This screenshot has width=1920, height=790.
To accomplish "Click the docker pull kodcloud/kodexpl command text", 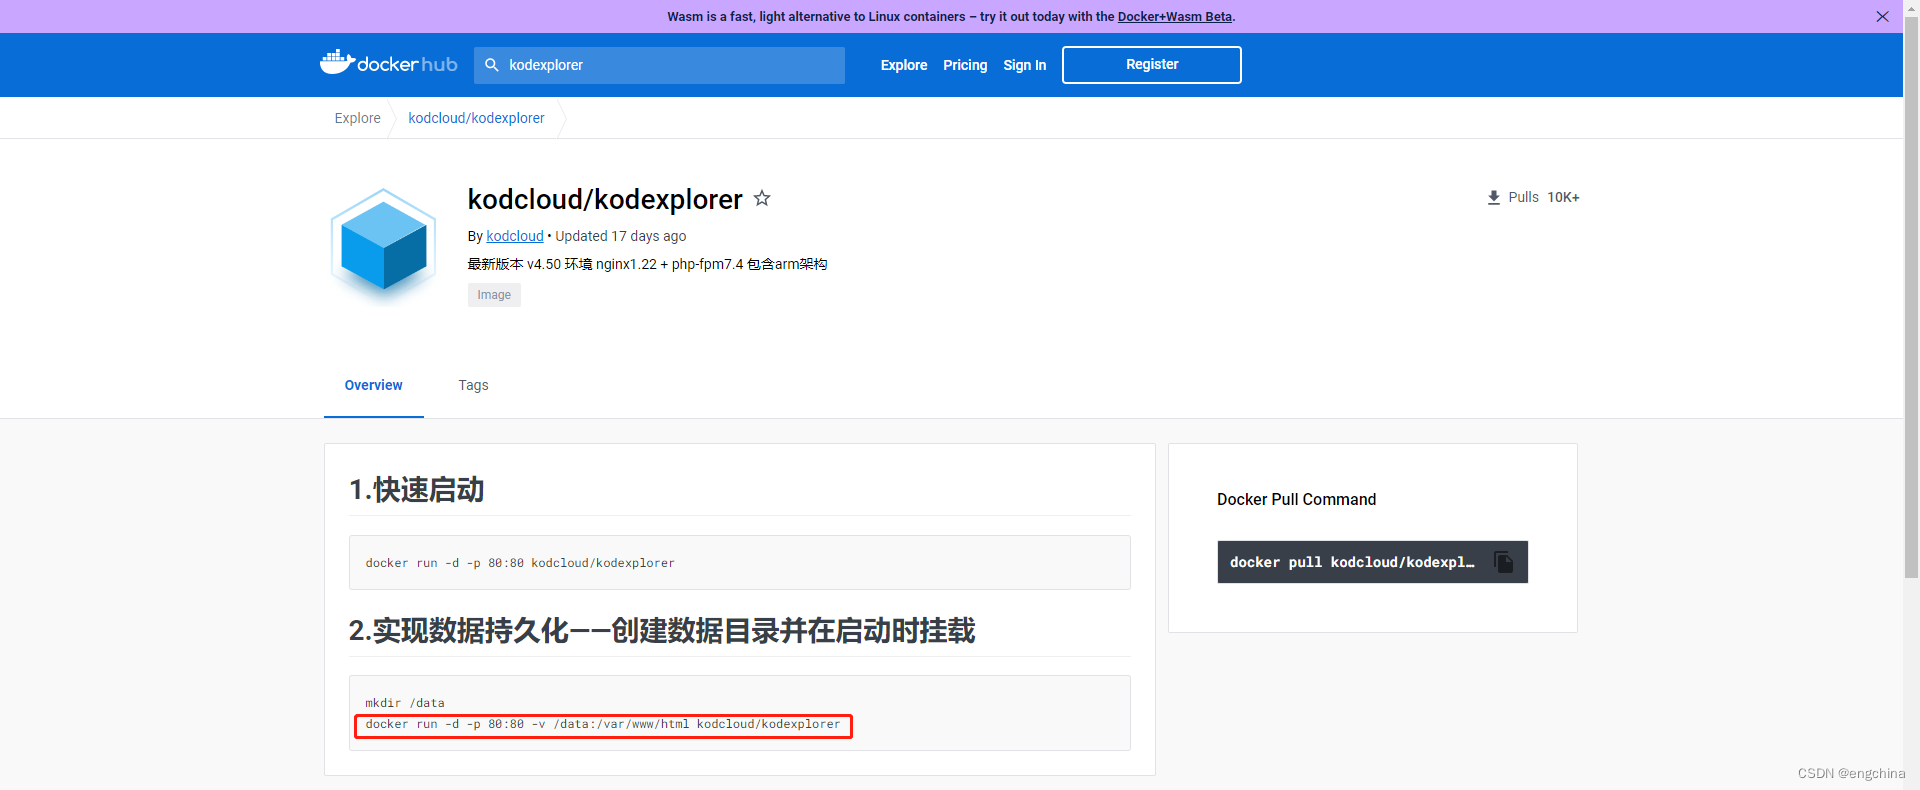I will coord(1352,562).
